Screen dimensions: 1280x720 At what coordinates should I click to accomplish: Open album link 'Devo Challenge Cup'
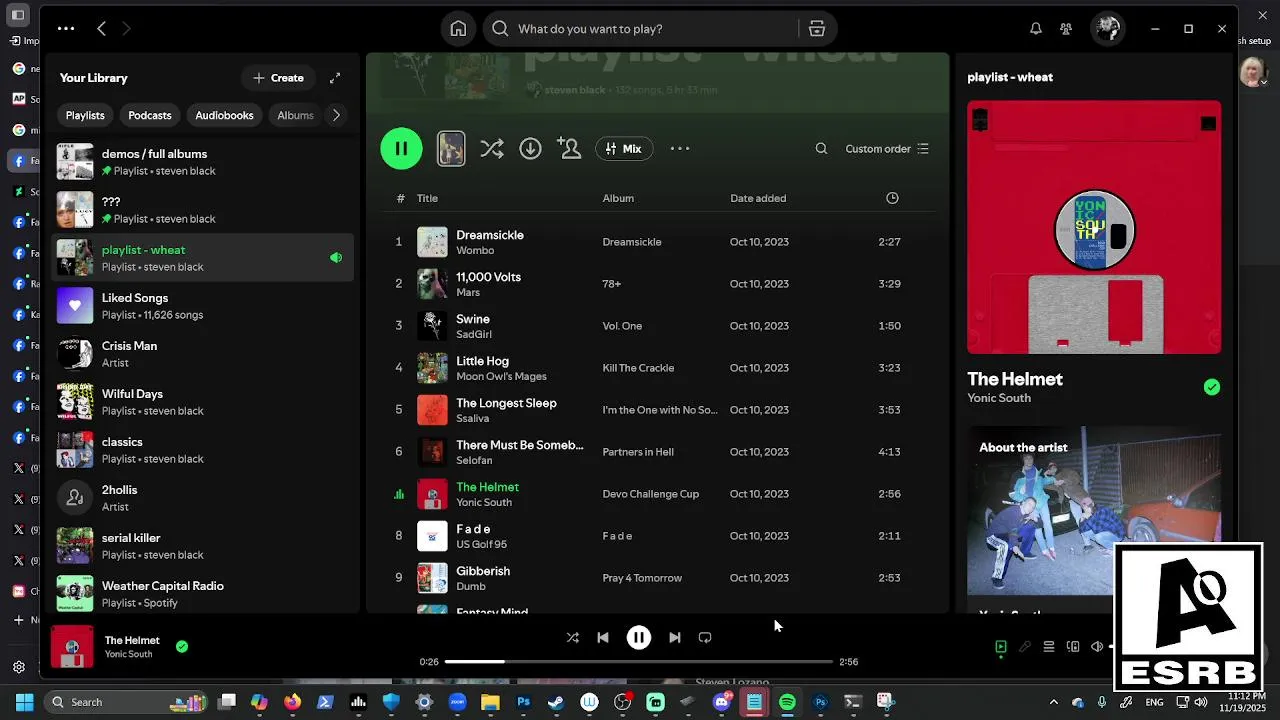click(650, 494)
